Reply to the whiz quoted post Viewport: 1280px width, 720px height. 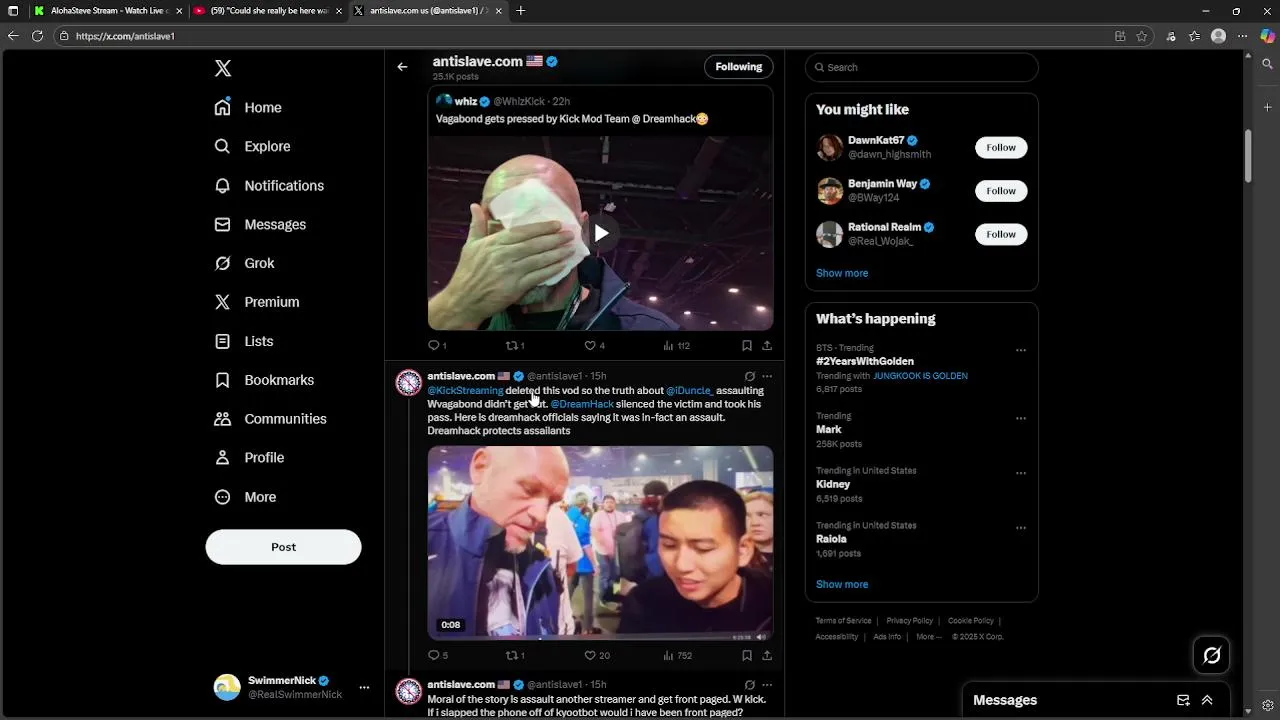[437, 346]
